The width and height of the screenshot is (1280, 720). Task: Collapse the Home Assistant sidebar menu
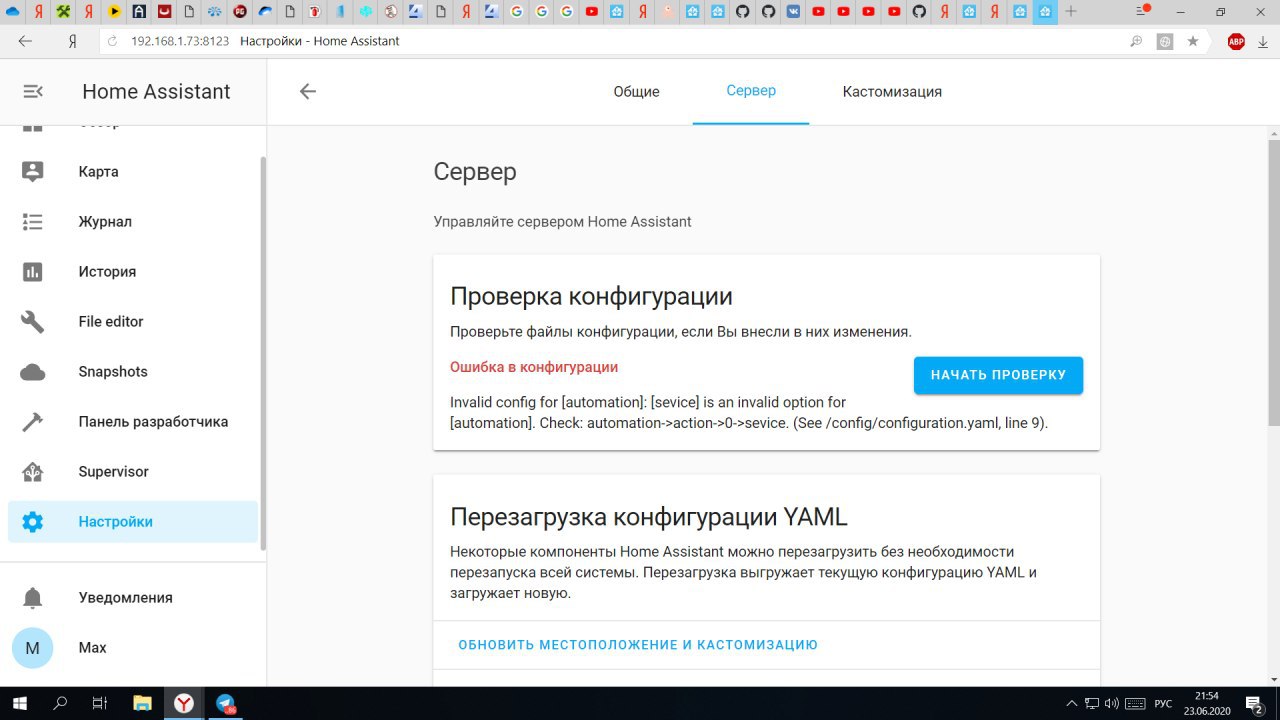click(33, 91)
